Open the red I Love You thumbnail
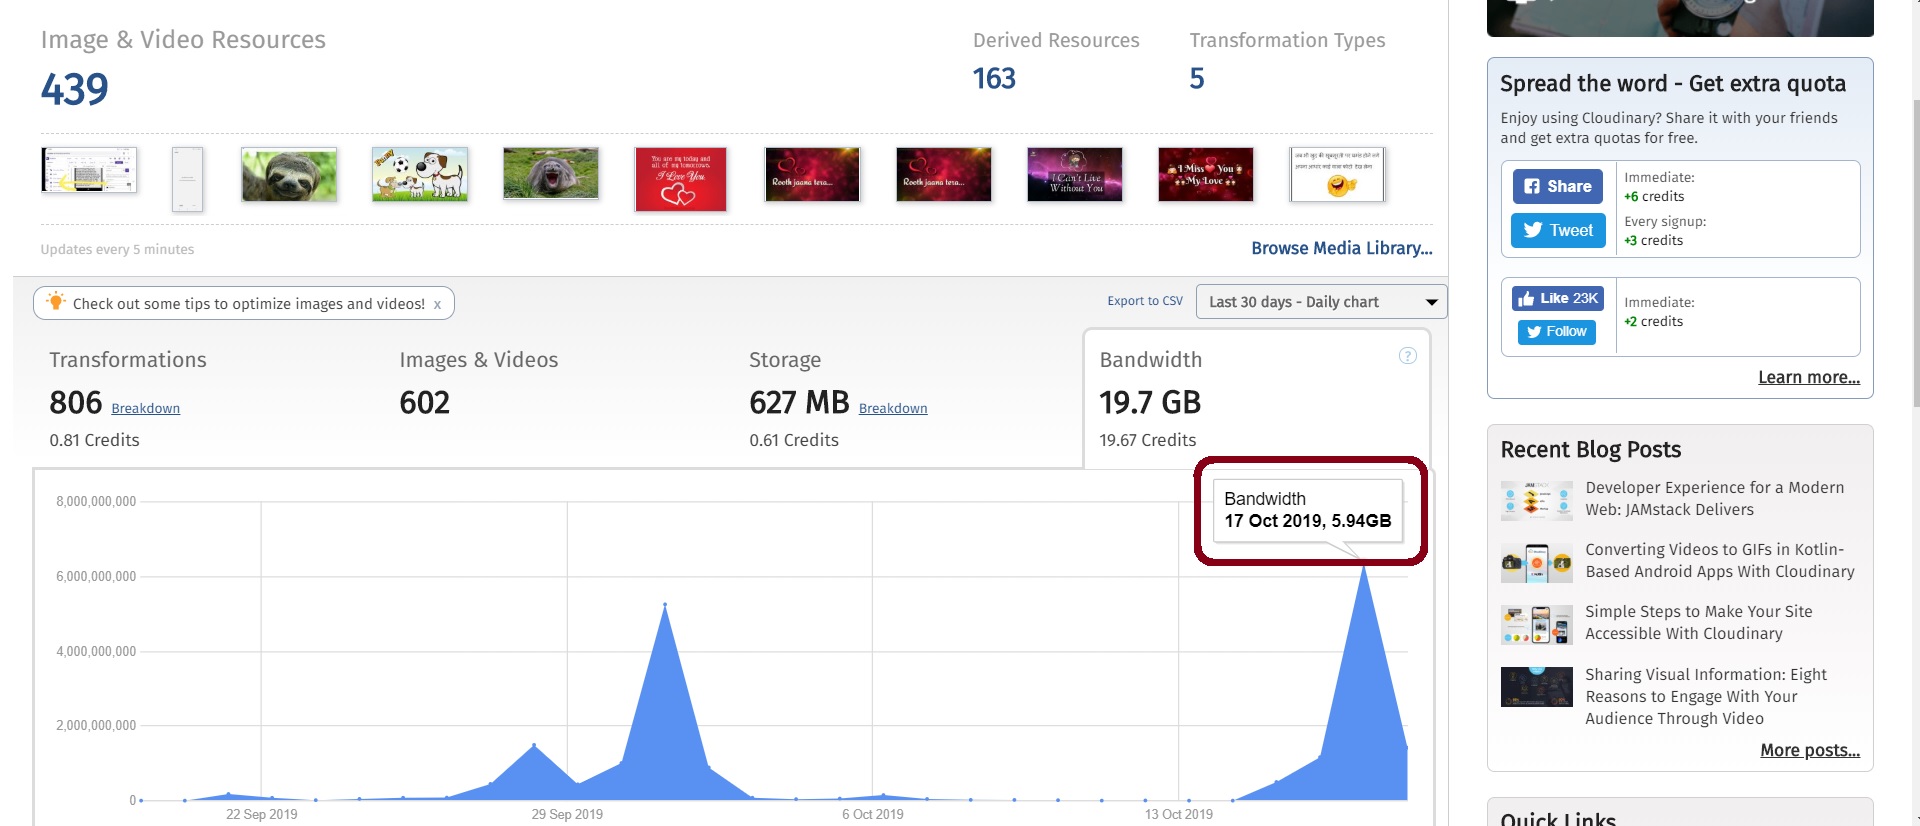The height and width of the screenshot is (826, 1920). point(681,179)
